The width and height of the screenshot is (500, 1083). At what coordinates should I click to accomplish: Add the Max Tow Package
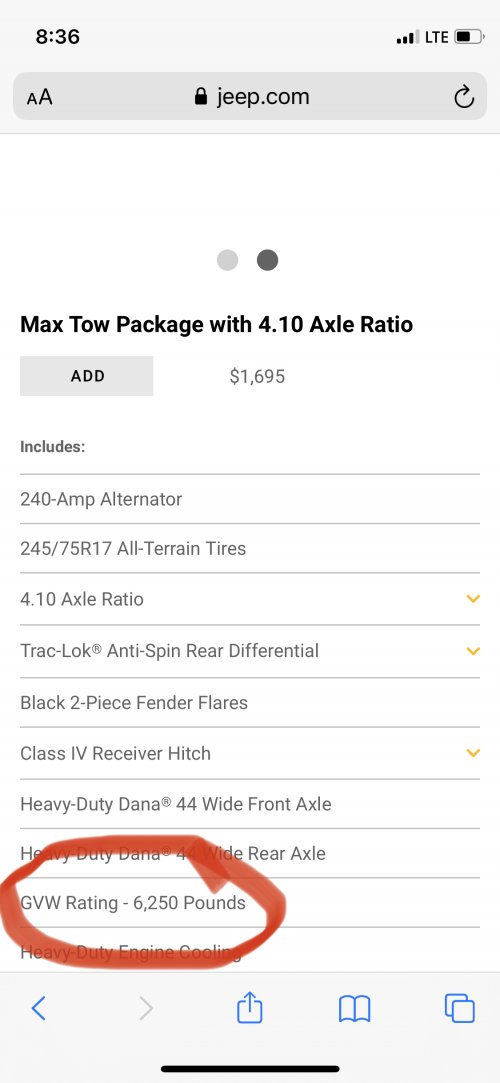[x=86, y=376]
